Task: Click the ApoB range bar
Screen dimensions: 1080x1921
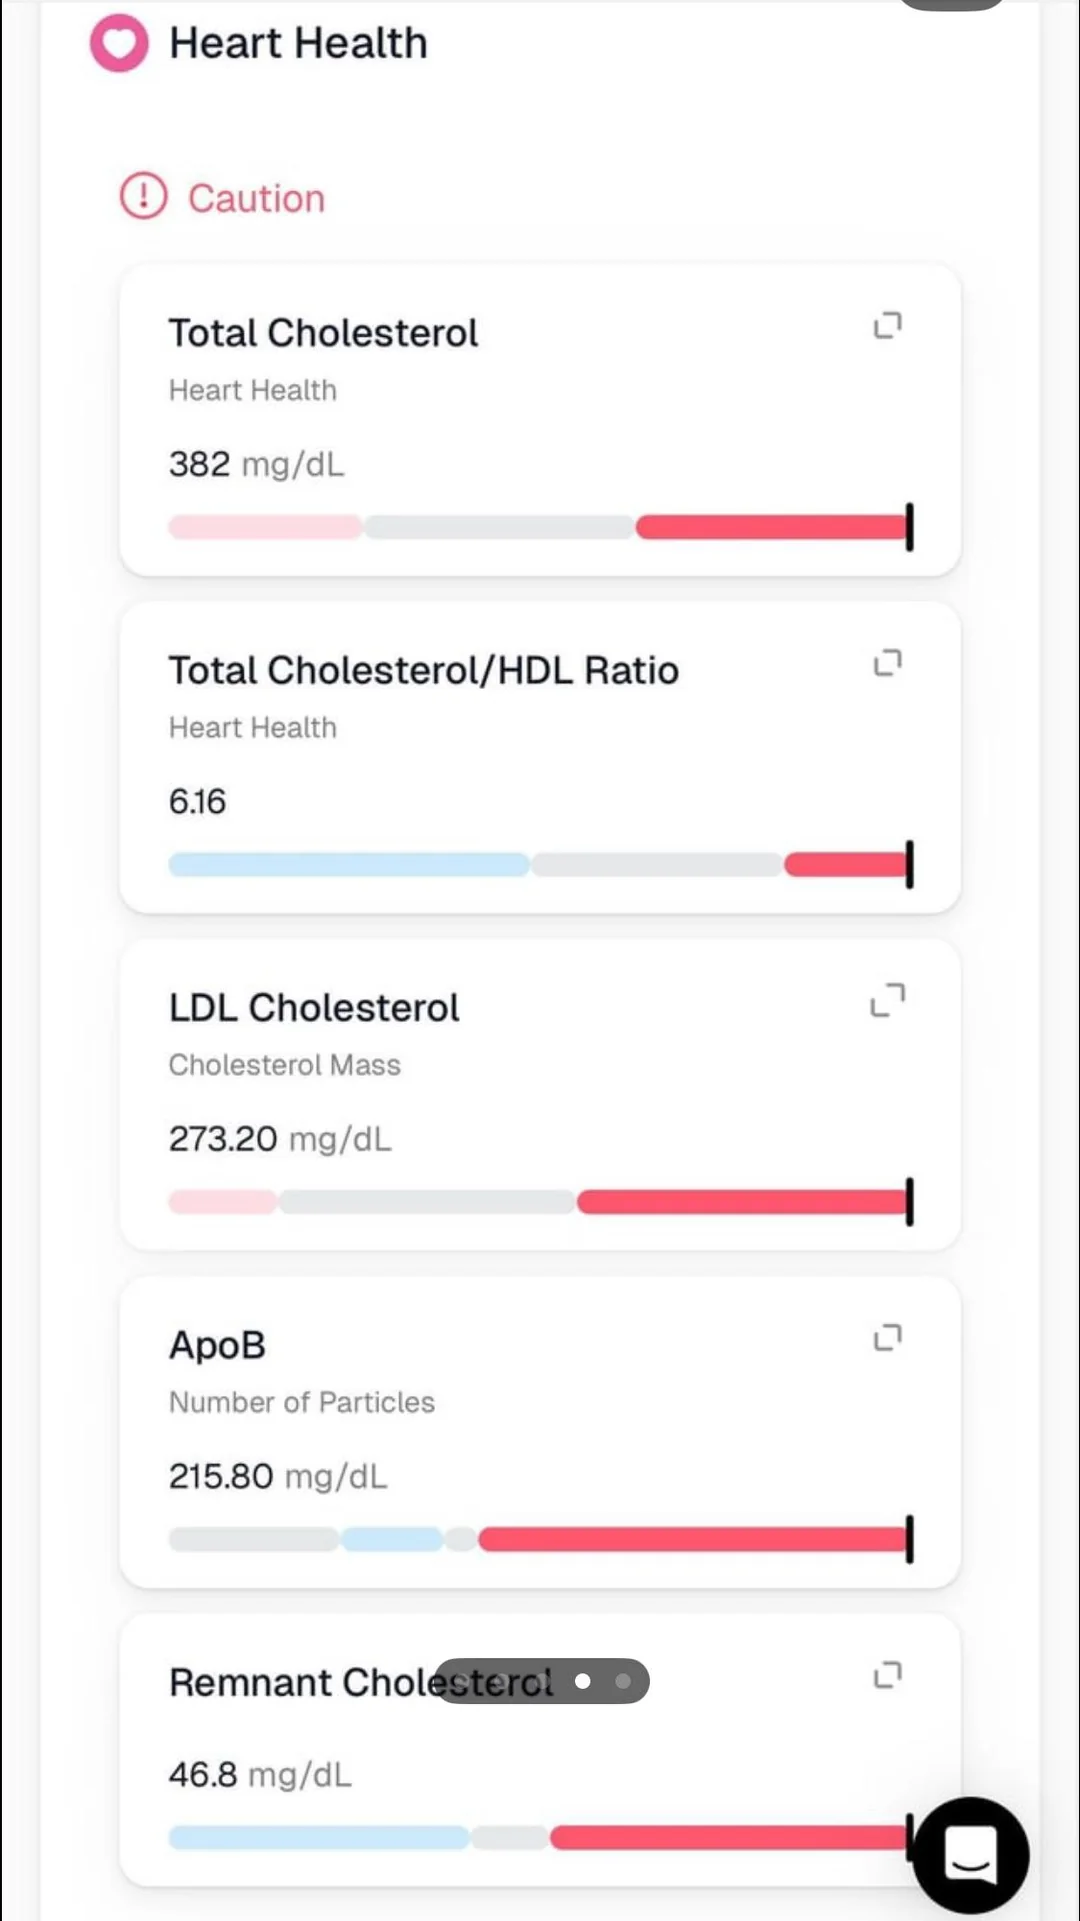Action: [540, 1539]
